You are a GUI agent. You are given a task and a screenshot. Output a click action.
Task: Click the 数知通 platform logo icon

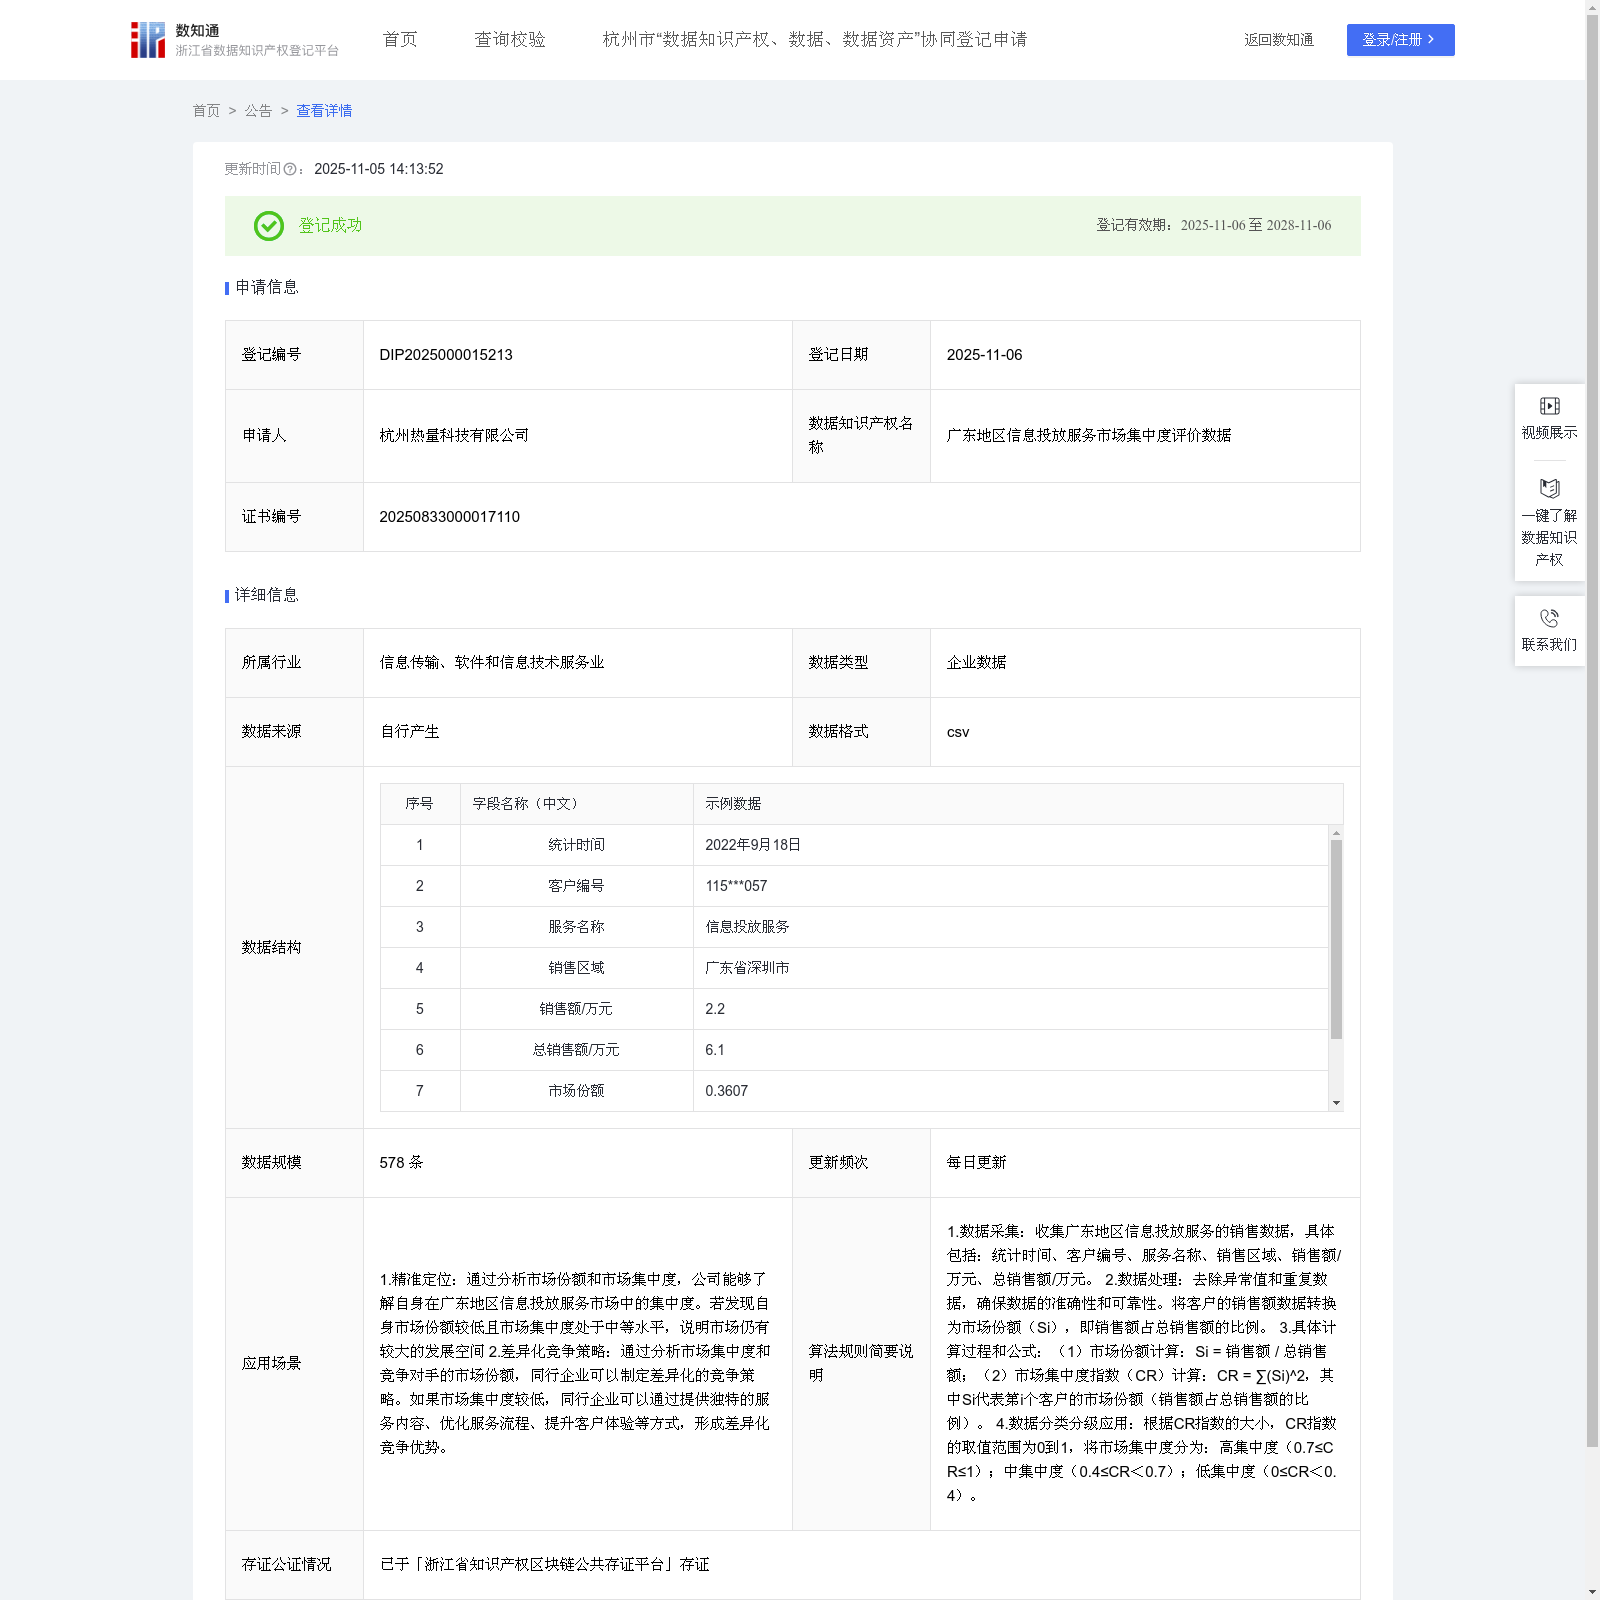click(148, 40)
